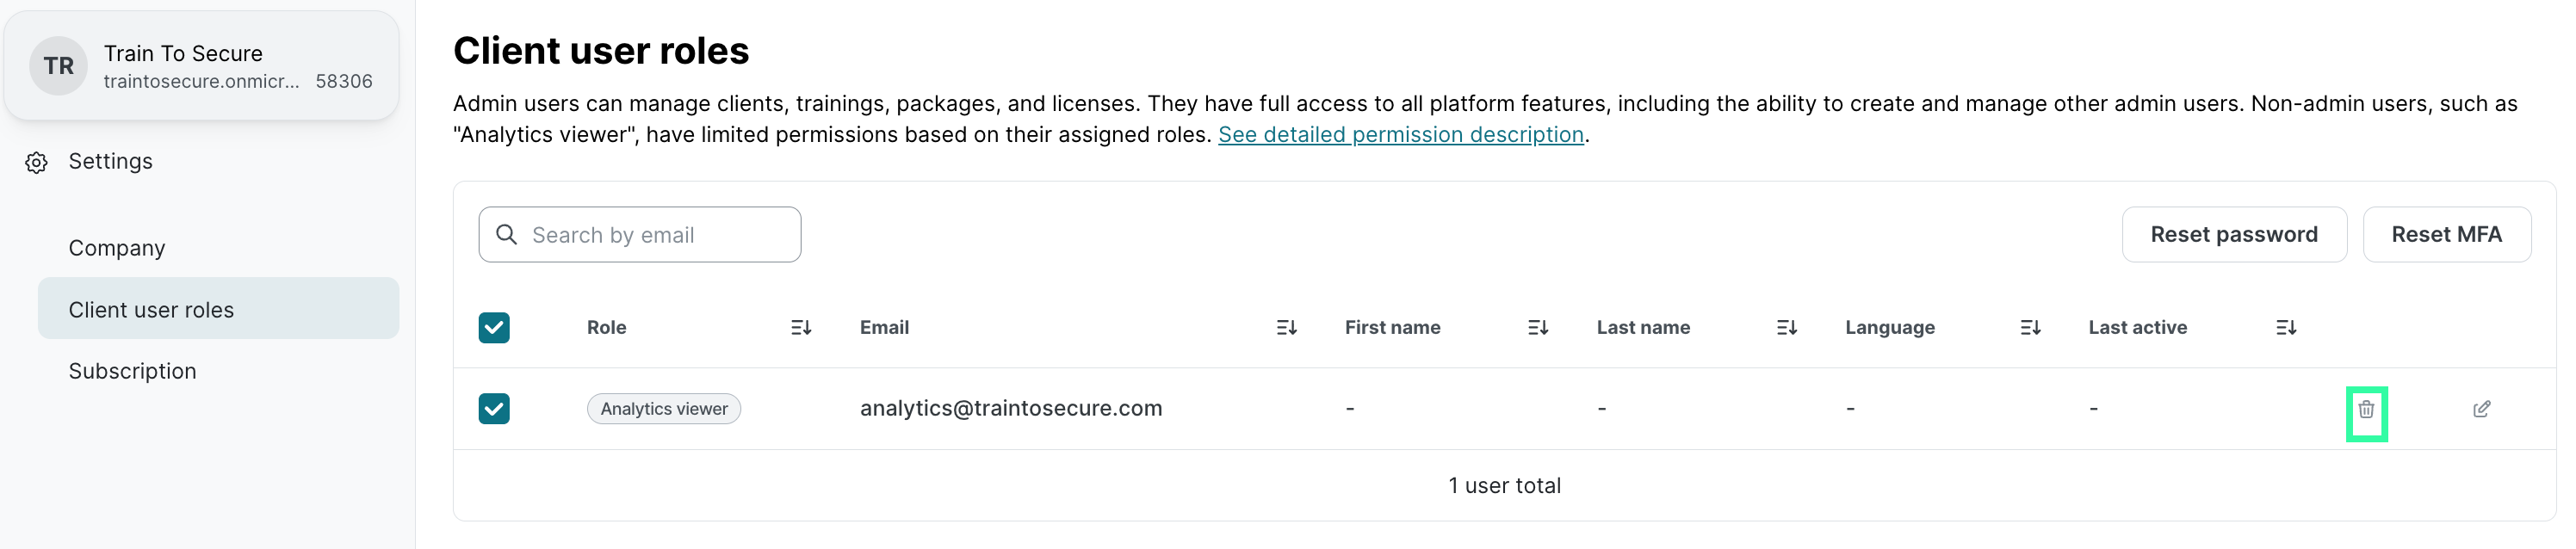Sort by First name column icon
Viewport: 2576px width, 549px height.
[x=1537, y=328]
